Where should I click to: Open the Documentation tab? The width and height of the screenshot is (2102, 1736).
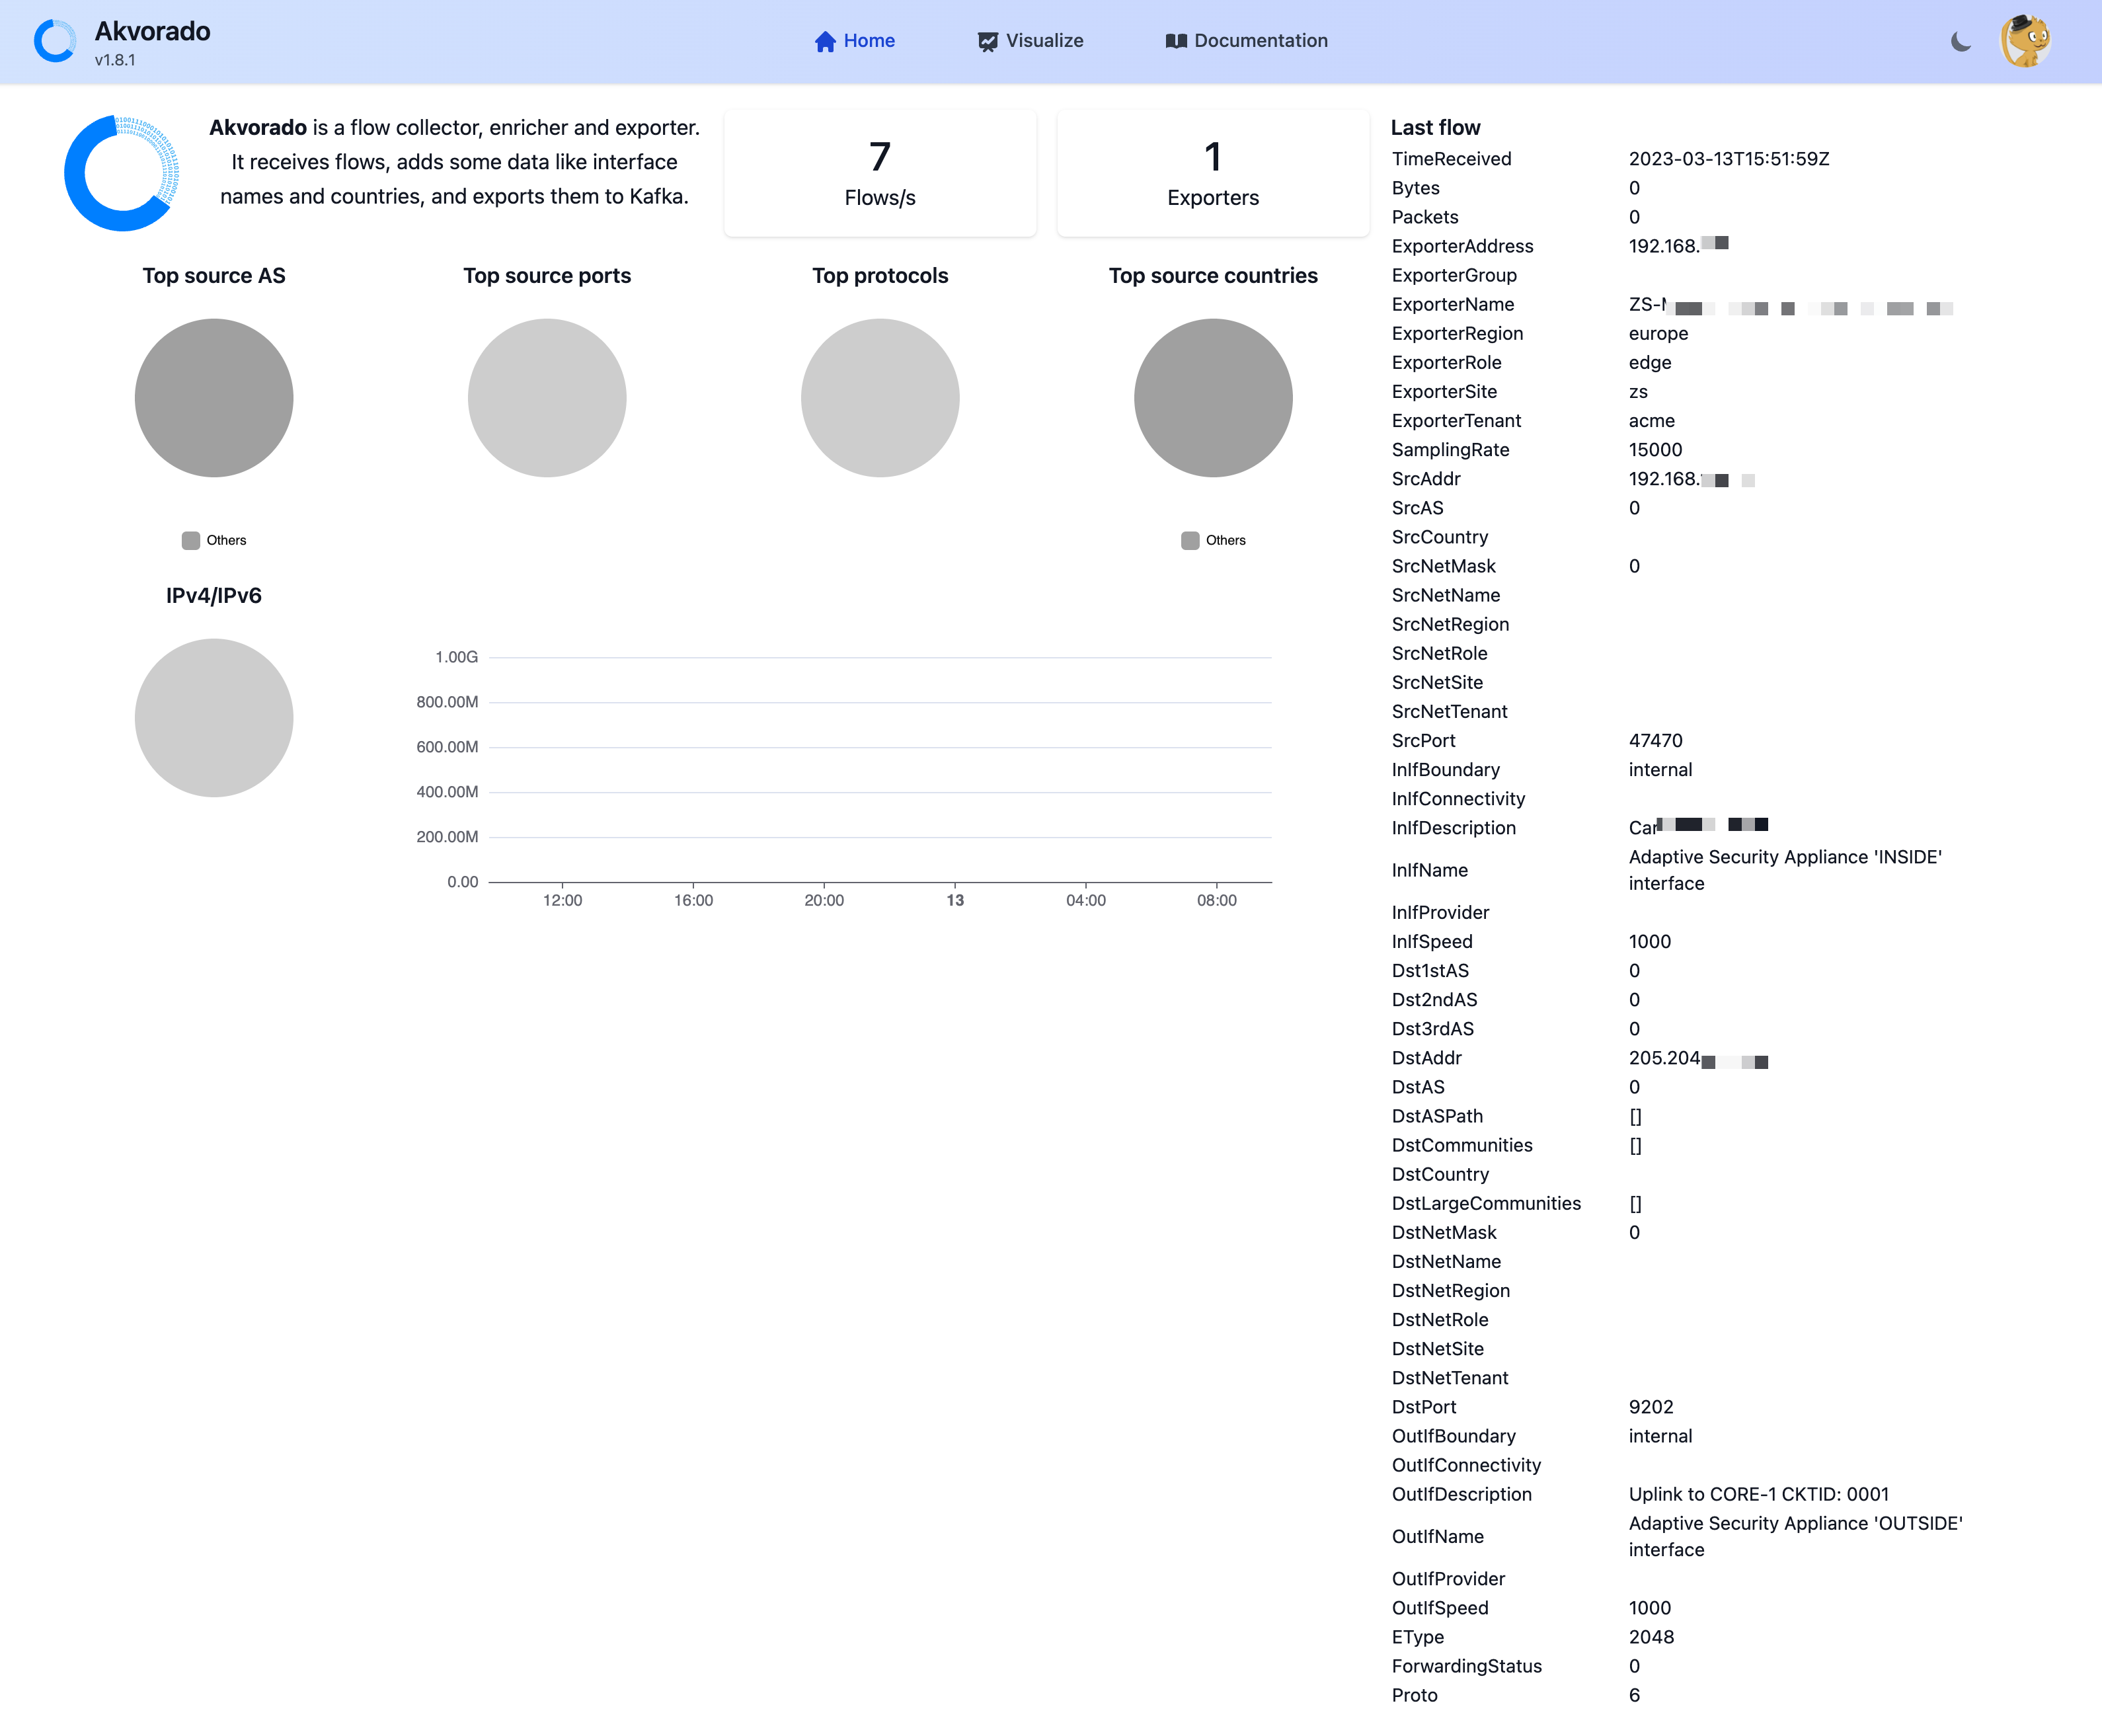[1259, 41]
